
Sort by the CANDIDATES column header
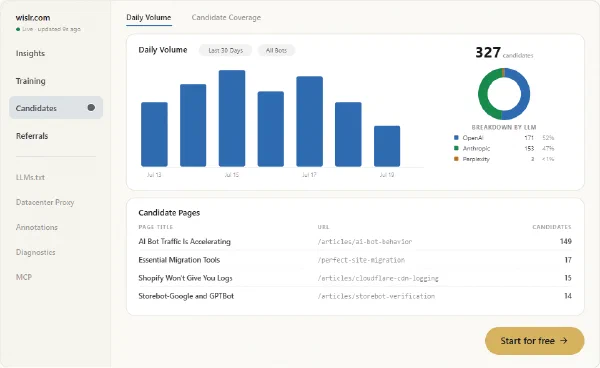click(552, 227)
